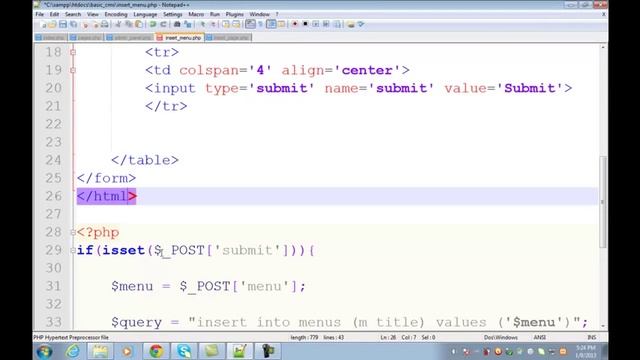Click the 'isset' keyword on line 29
Screen dimensions: 640x360
pos(124,250)
